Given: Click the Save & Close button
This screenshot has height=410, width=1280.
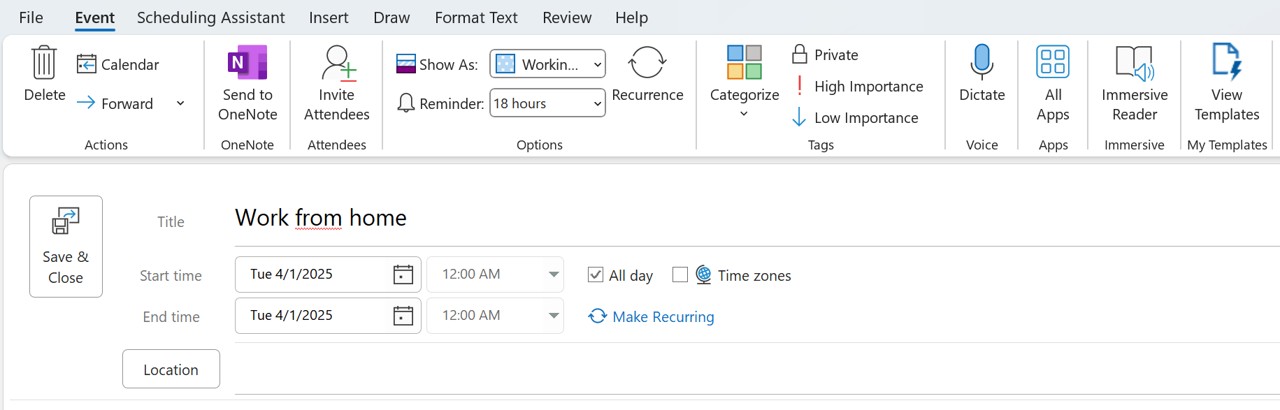Looking at the screenshot, I should pyautogui.click(x=66, y=246).
